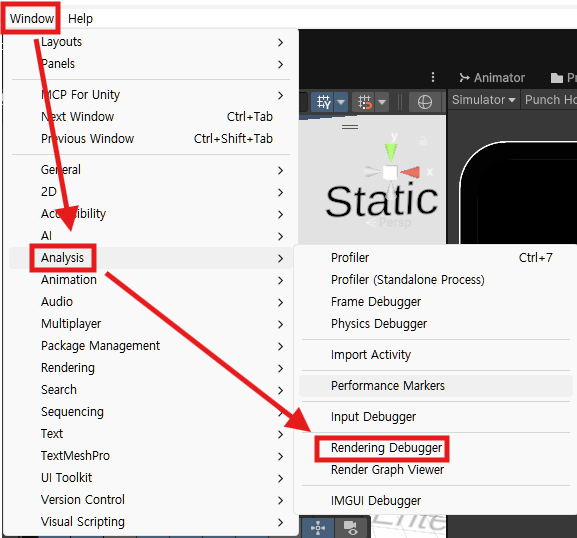Select Previous Window menu entry
The height and width of the screenshot is (538, 577).
(151, 139)
